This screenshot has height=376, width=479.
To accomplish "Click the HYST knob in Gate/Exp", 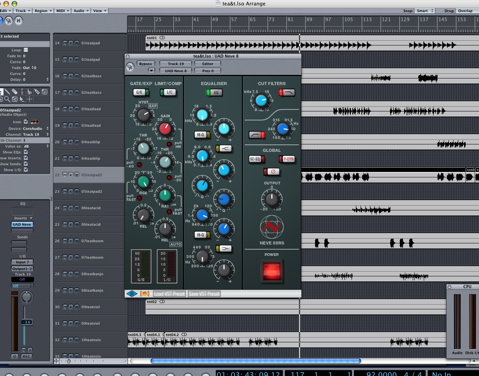I will [x=144, y=115].
